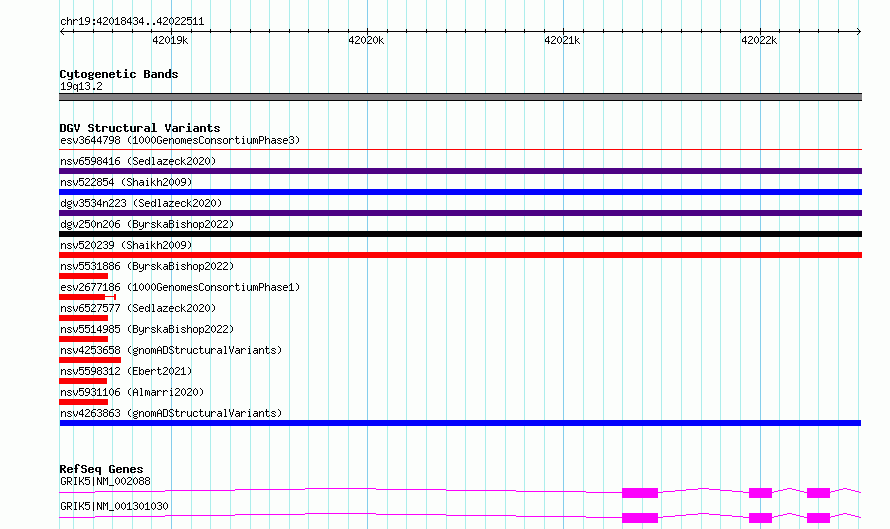This screenshot has width=890, height=529.
Task: Click the esv2677186 red bar with whisker
Action: 87,297
